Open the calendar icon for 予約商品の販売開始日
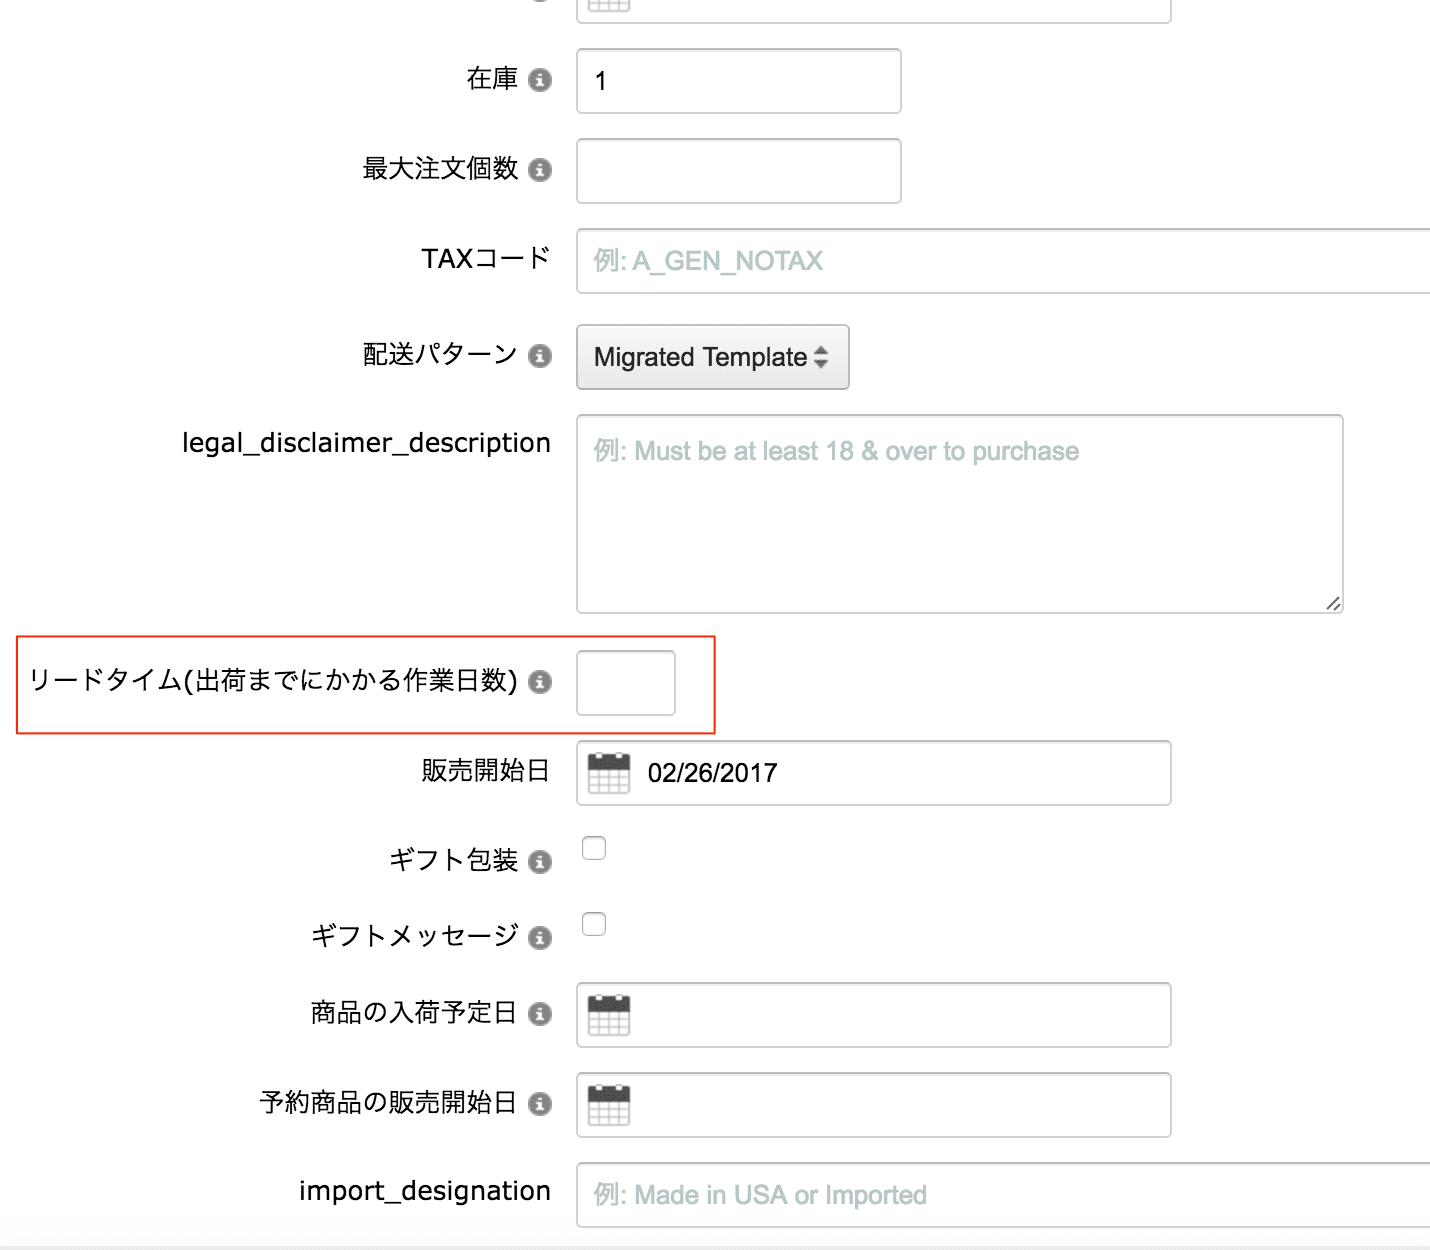 (609, 1105)
